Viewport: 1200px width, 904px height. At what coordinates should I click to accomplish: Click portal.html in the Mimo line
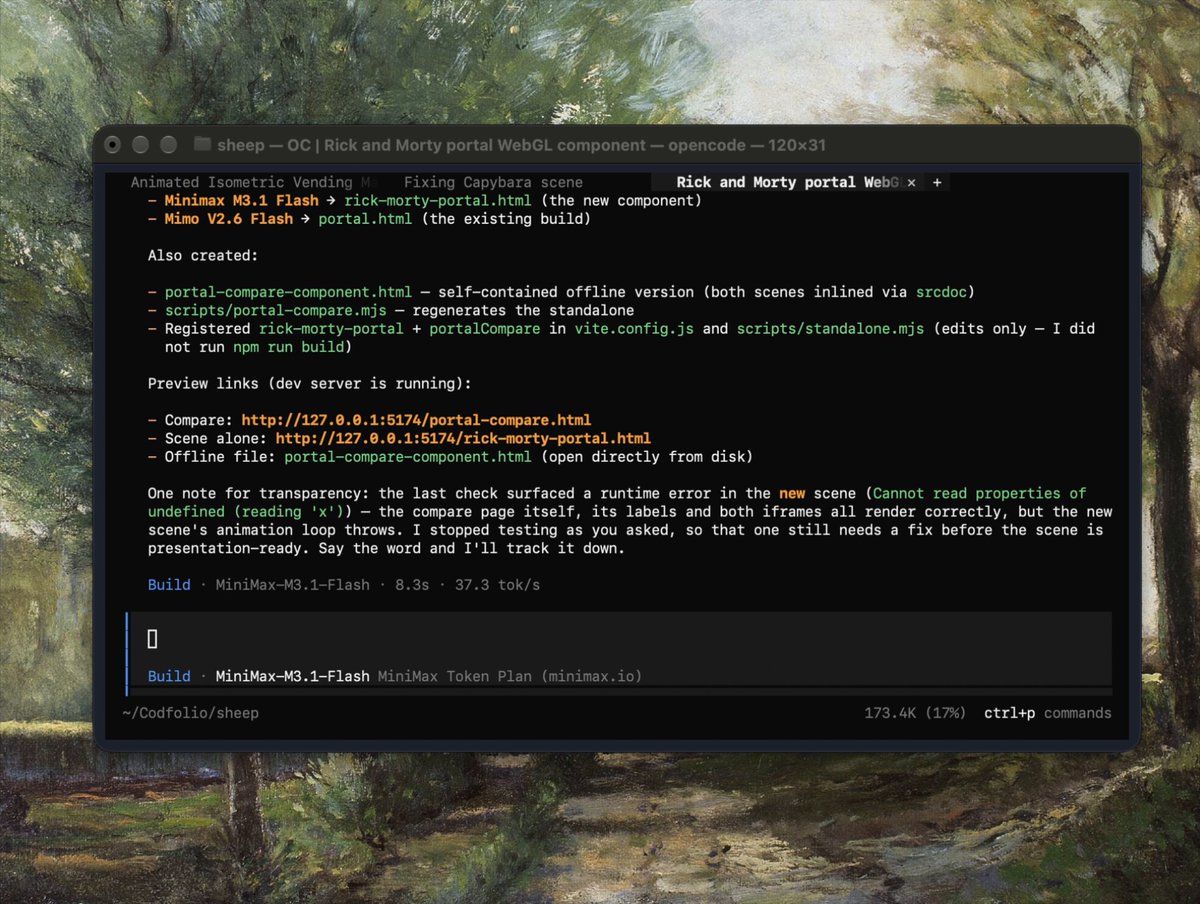(x=365, y=219)
